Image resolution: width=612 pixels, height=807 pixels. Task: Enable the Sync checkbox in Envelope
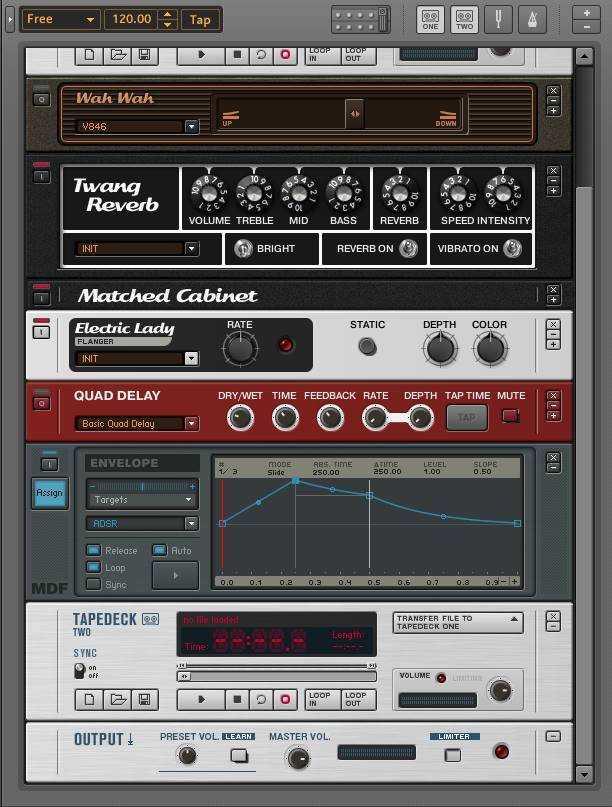click(93, 584)
